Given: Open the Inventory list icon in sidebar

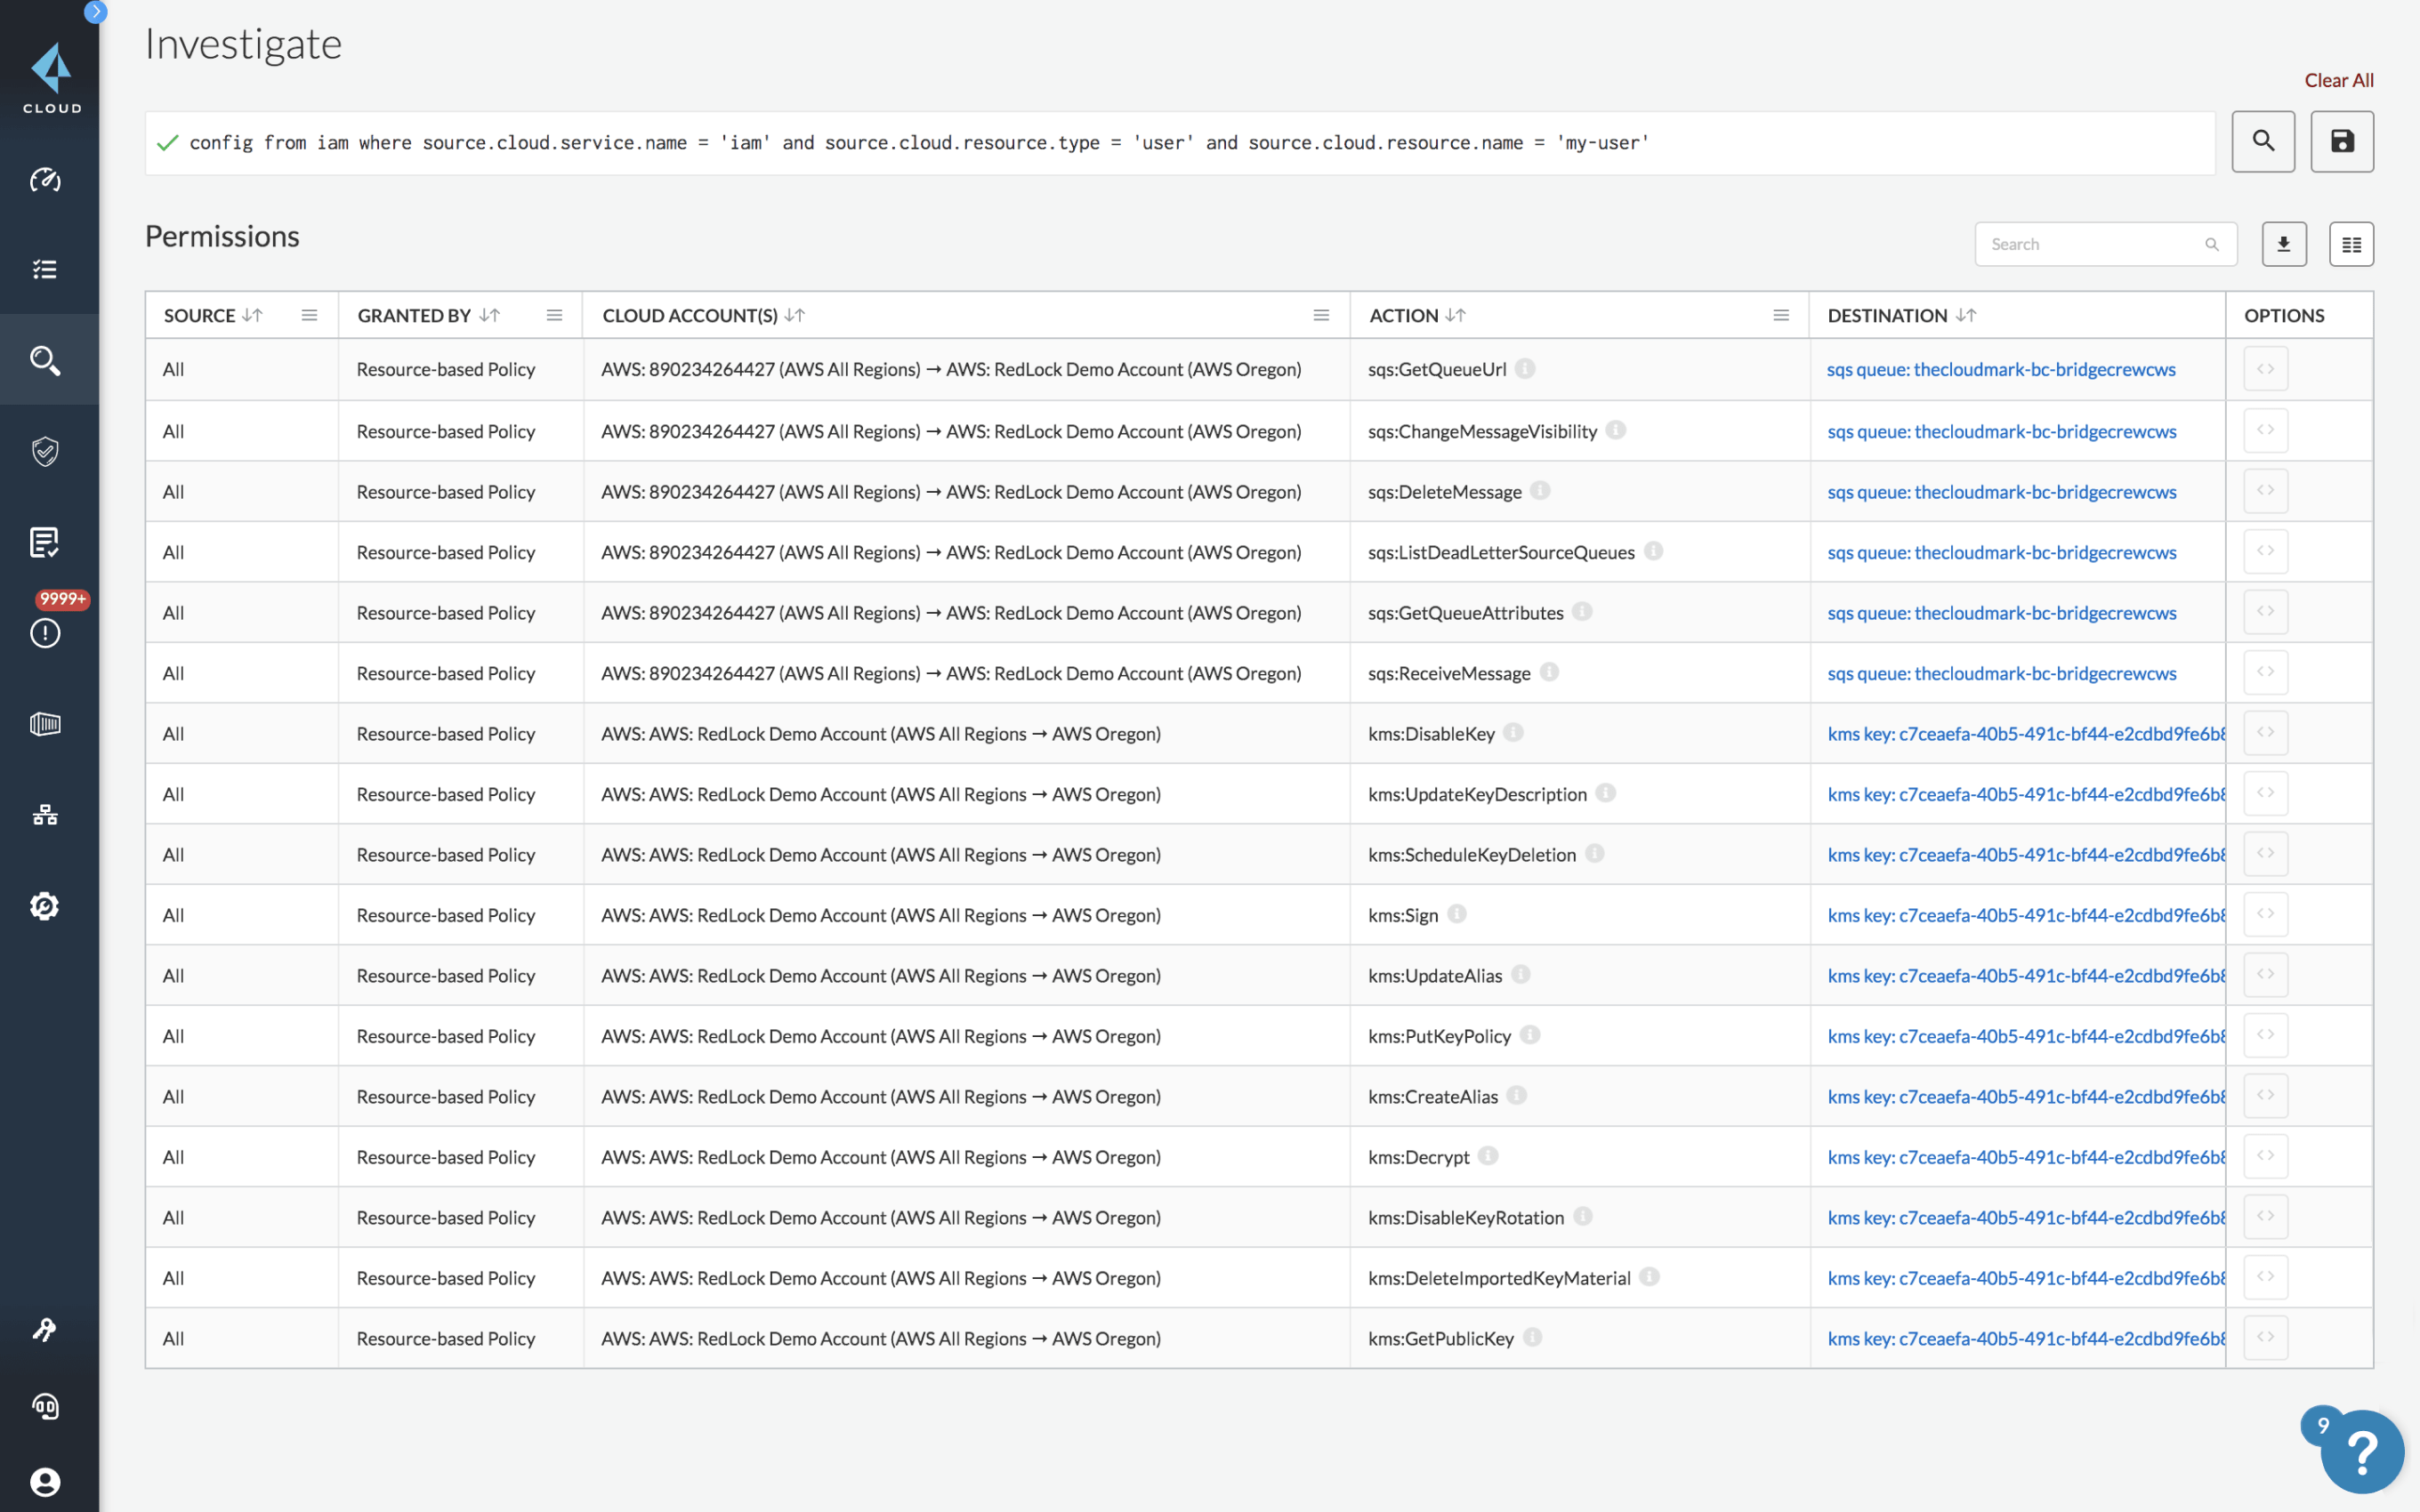Looking at the screenshot, I should [x=45, y=269].
